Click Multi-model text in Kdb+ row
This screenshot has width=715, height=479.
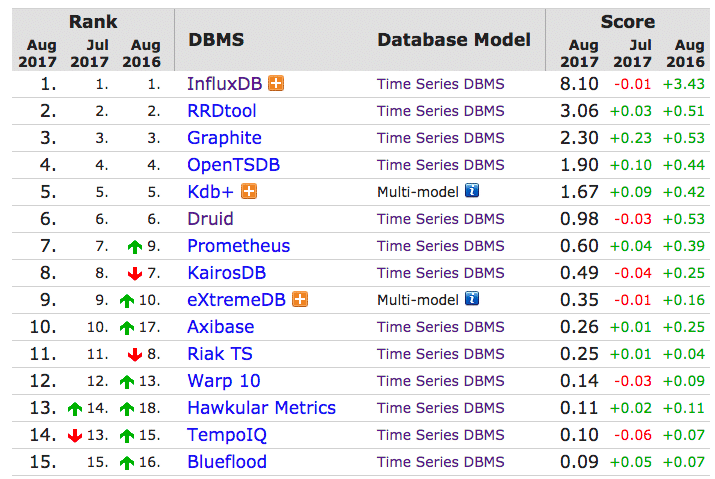418,192
